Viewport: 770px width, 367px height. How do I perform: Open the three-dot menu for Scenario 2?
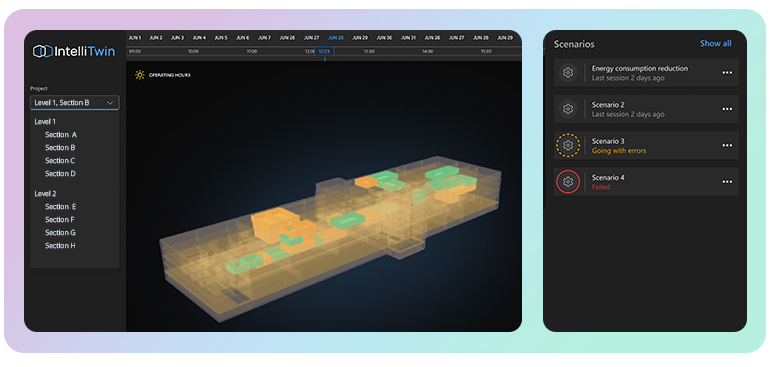(x=727, y=109)
